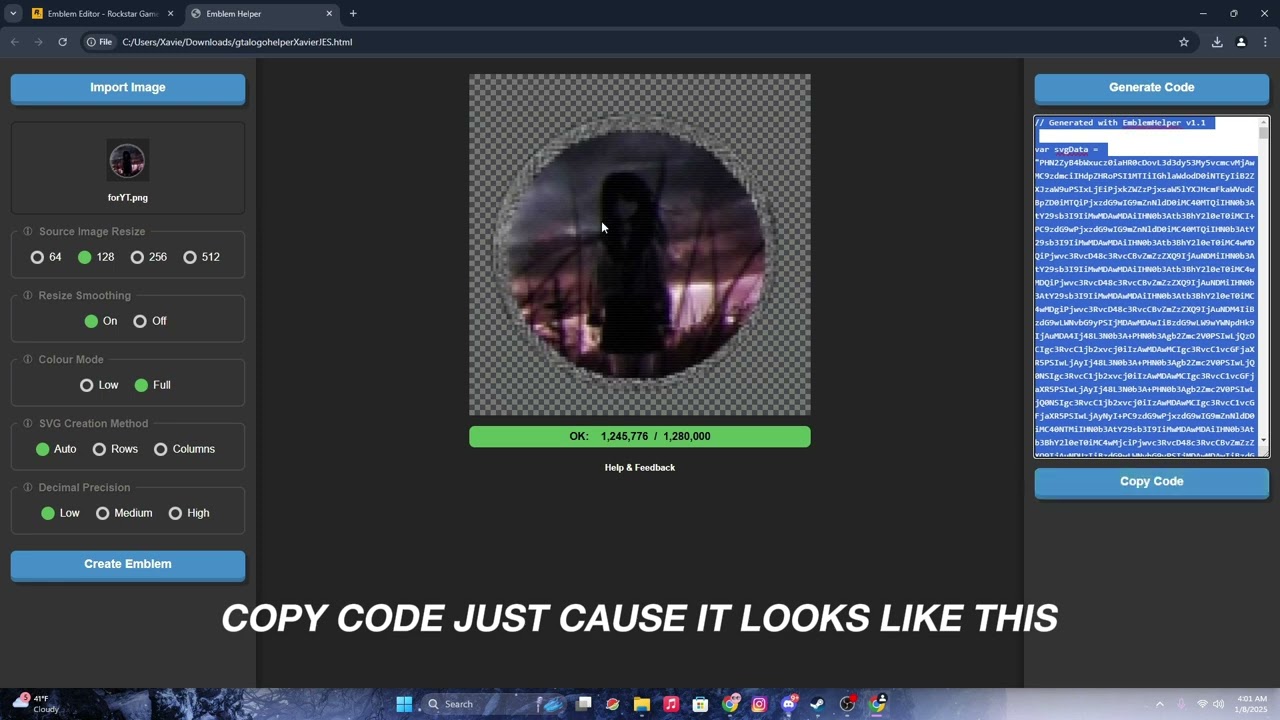Image resolution: width=1280 pixels, height=720 pixels.
Task: Click the Generate Code button
Action: (x=1152, y=88)
